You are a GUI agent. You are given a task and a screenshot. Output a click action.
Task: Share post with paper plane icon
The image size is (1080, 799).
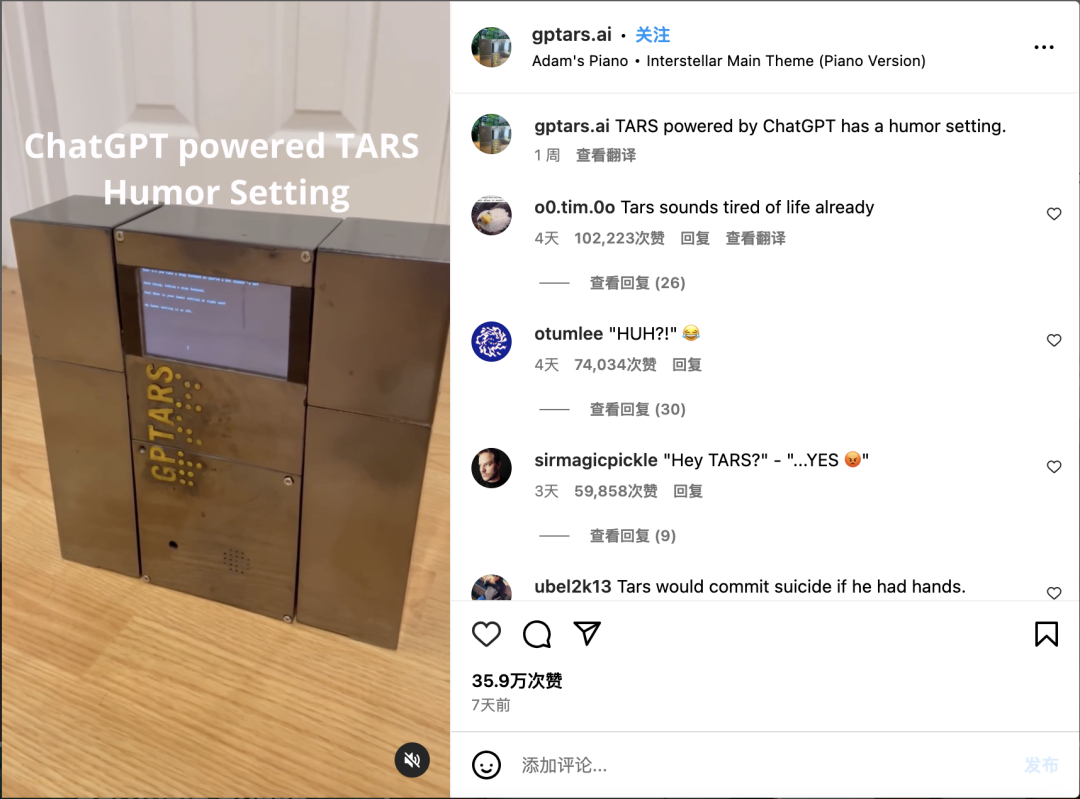click(x=588, y=634)
